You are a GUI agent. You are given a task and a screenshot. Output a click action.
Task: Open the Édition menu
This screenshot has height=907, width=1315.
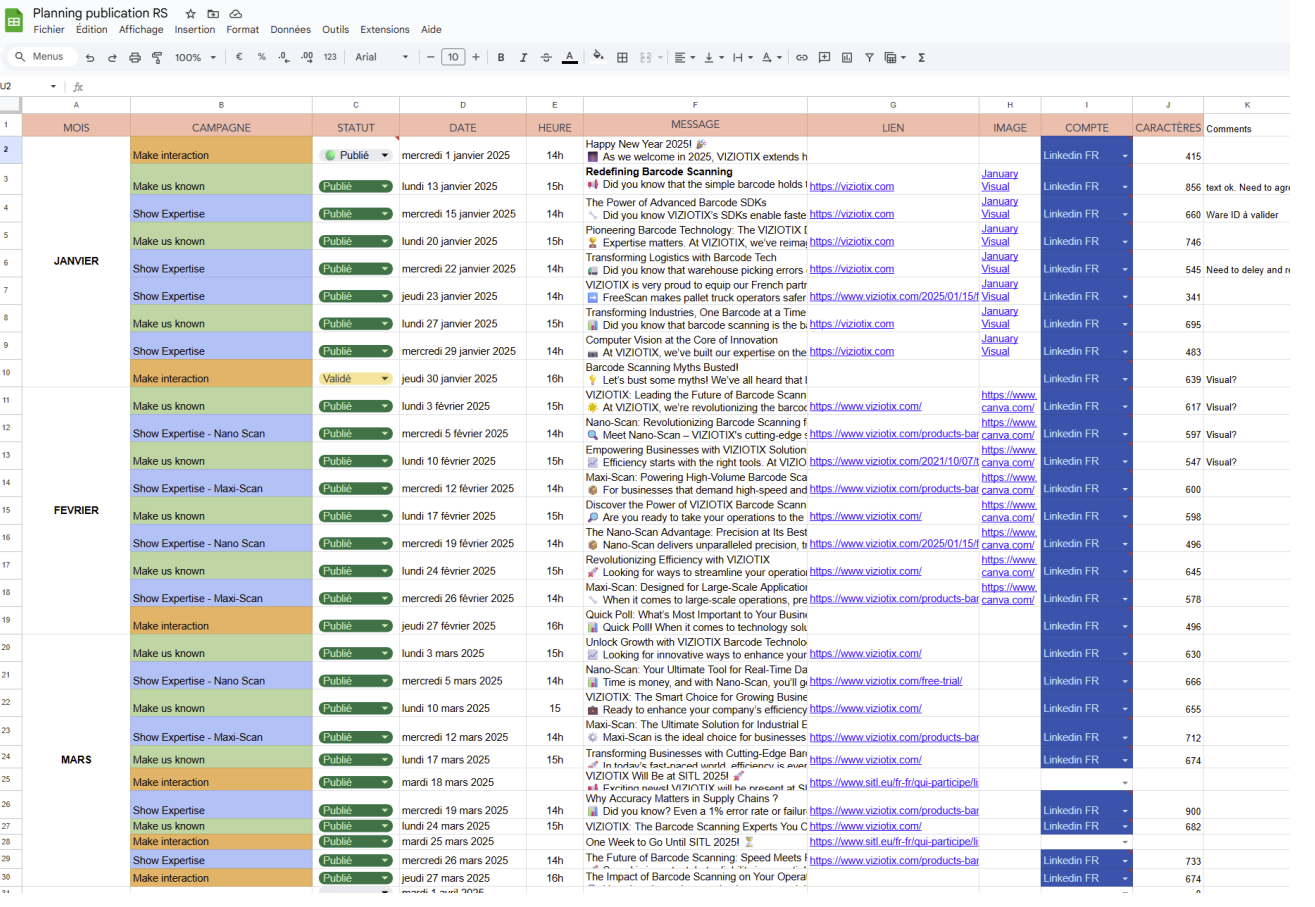[91, 30]
